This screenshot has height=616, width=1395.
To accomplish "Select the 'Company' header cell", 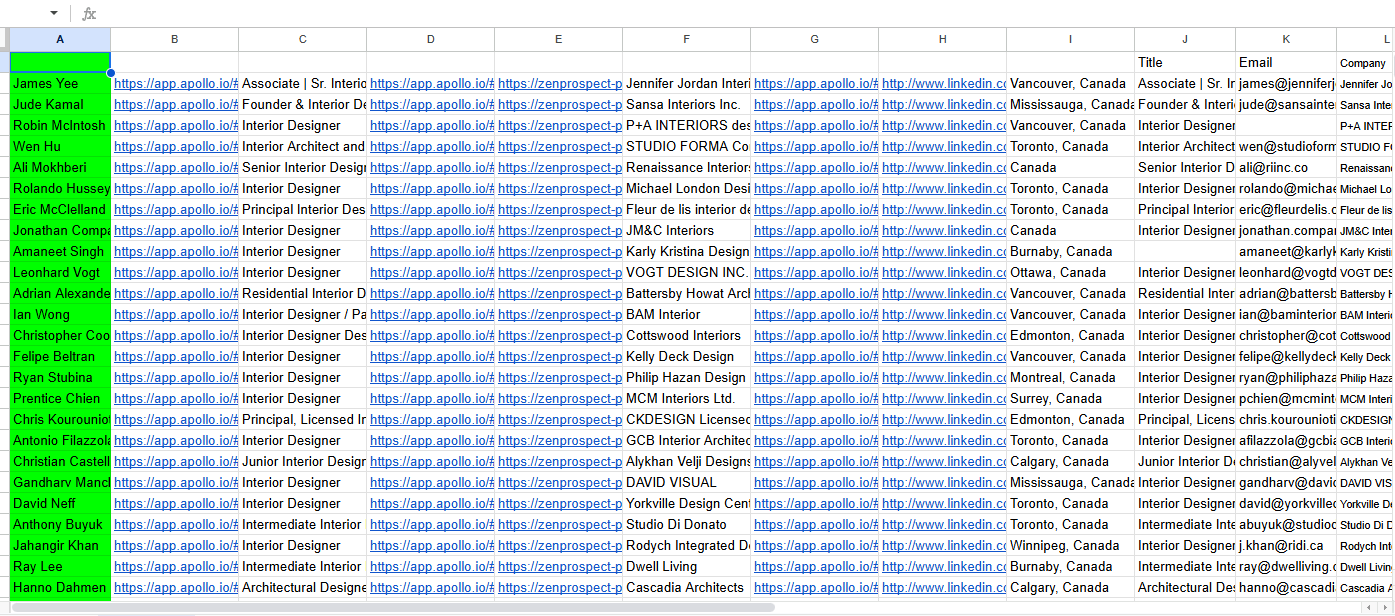I will (1366, 62).
